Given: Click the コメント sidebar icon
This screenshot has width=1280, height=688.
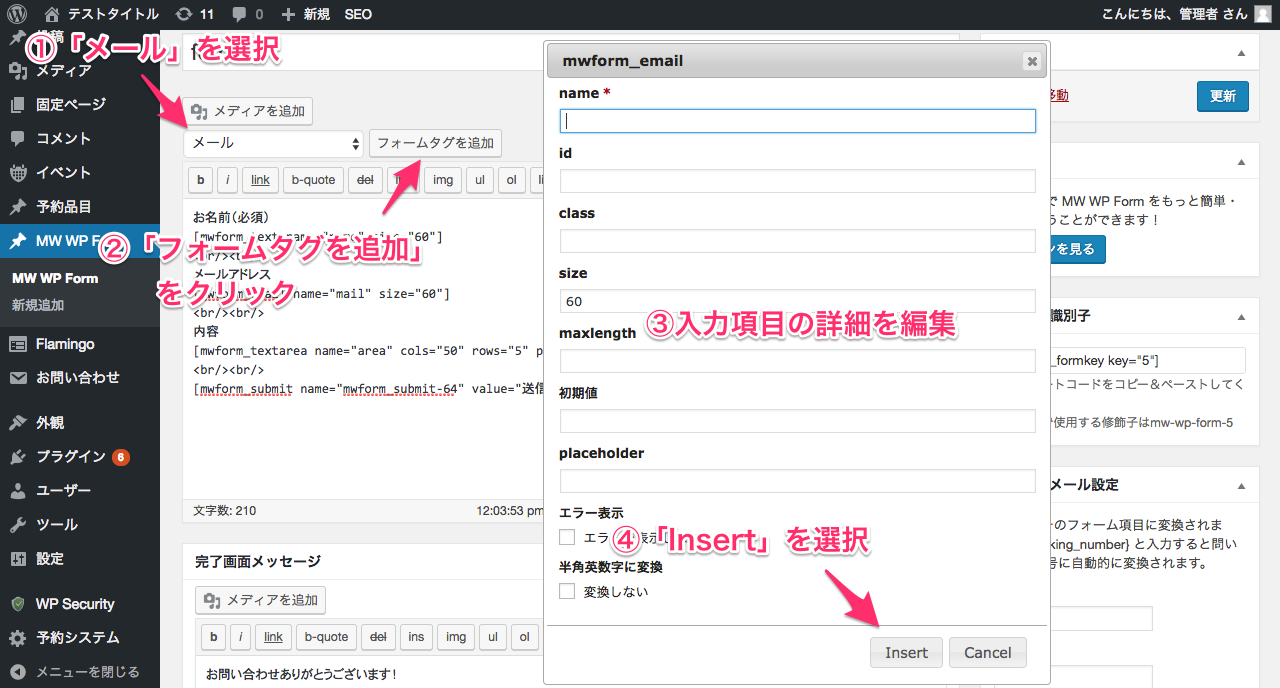Looking at the screenshot, I should (x=18, y=138).
